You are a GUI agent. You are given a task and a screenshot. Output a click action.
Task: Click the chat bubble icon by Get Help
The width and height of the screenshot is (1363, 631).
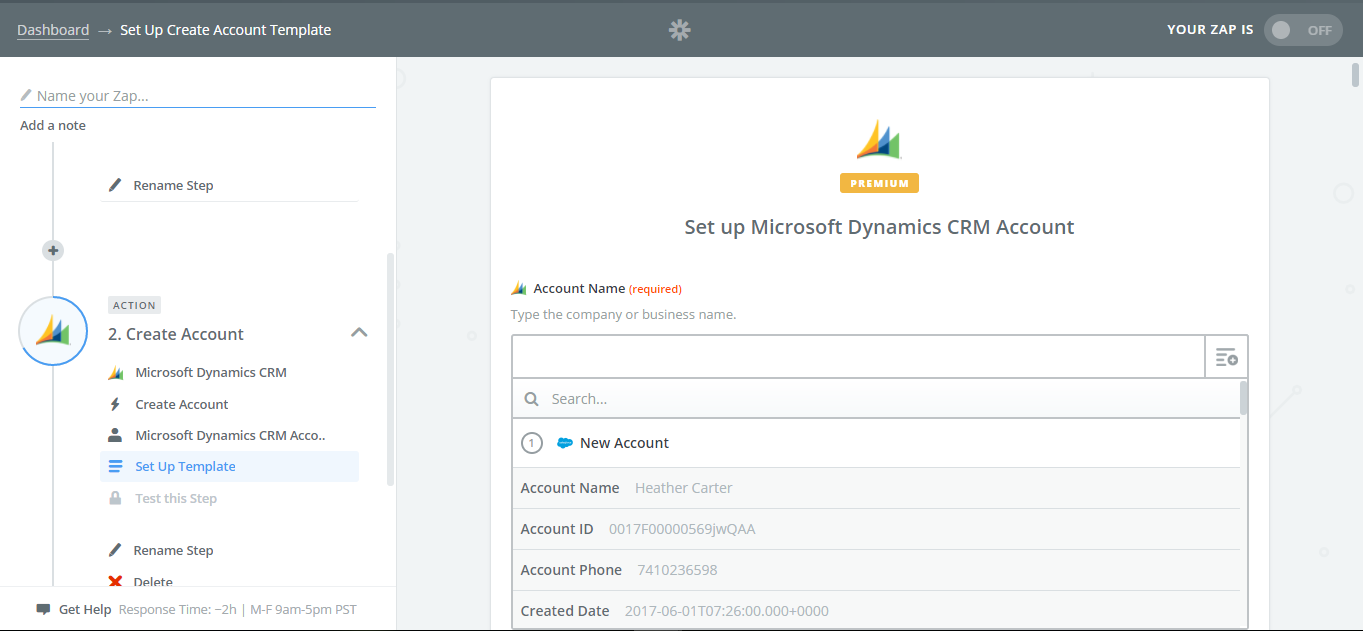pos(43,610)
